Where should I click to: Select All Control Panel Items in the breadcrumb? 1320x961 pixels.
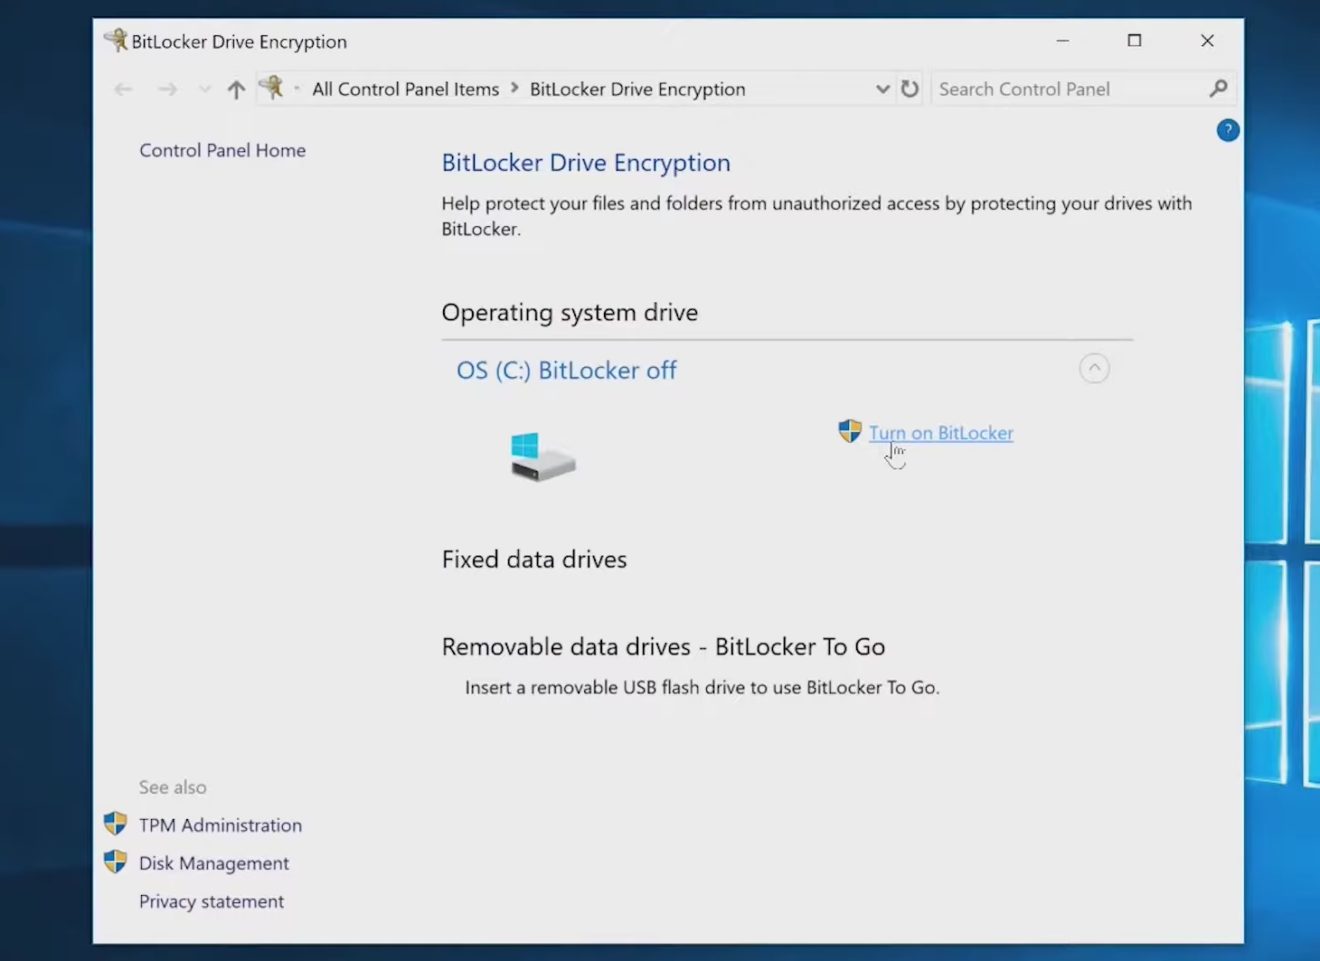point(405,89)
